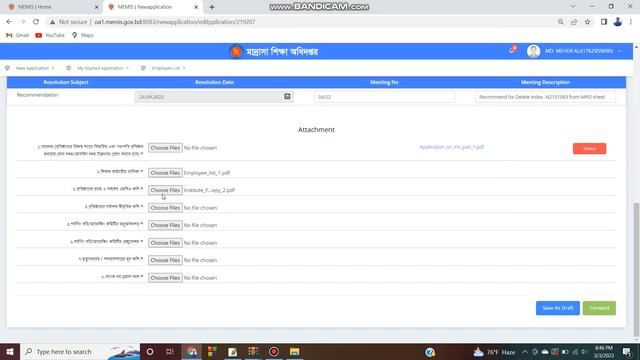
Task: Expand the My Applied Application menu
Action: [x=103, y=68]
